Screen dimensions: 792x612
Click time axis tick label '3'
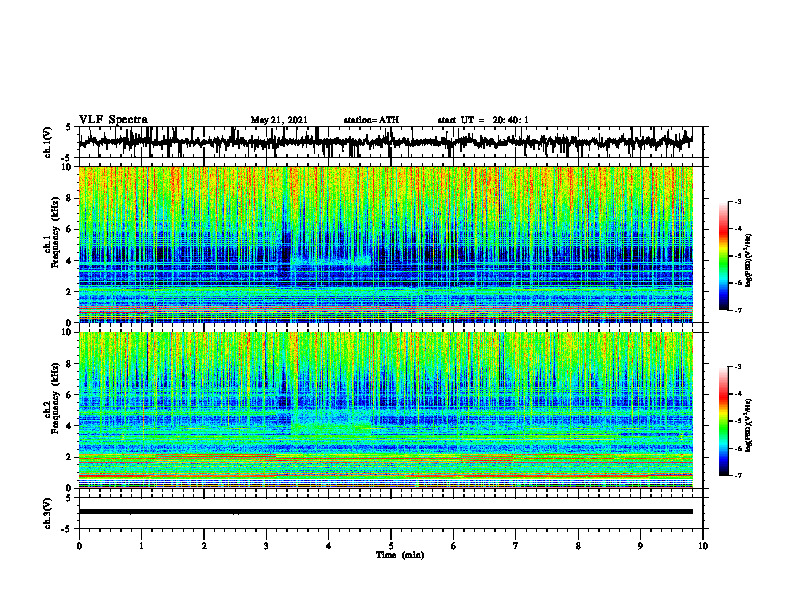point(266,546)
